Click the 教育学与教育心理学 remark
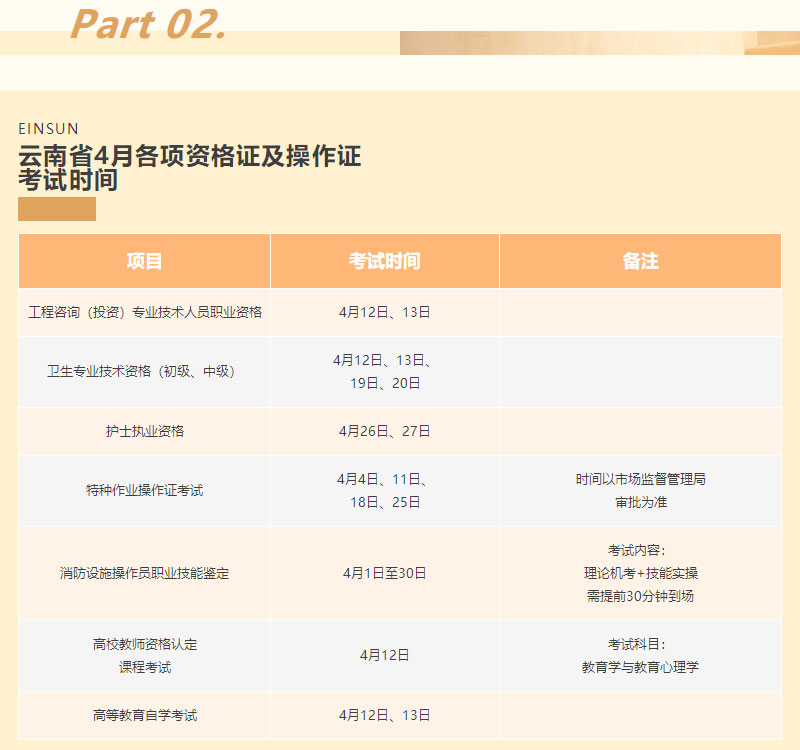The width and height of the screenshot is (800, 750). (x=640, y=666)
